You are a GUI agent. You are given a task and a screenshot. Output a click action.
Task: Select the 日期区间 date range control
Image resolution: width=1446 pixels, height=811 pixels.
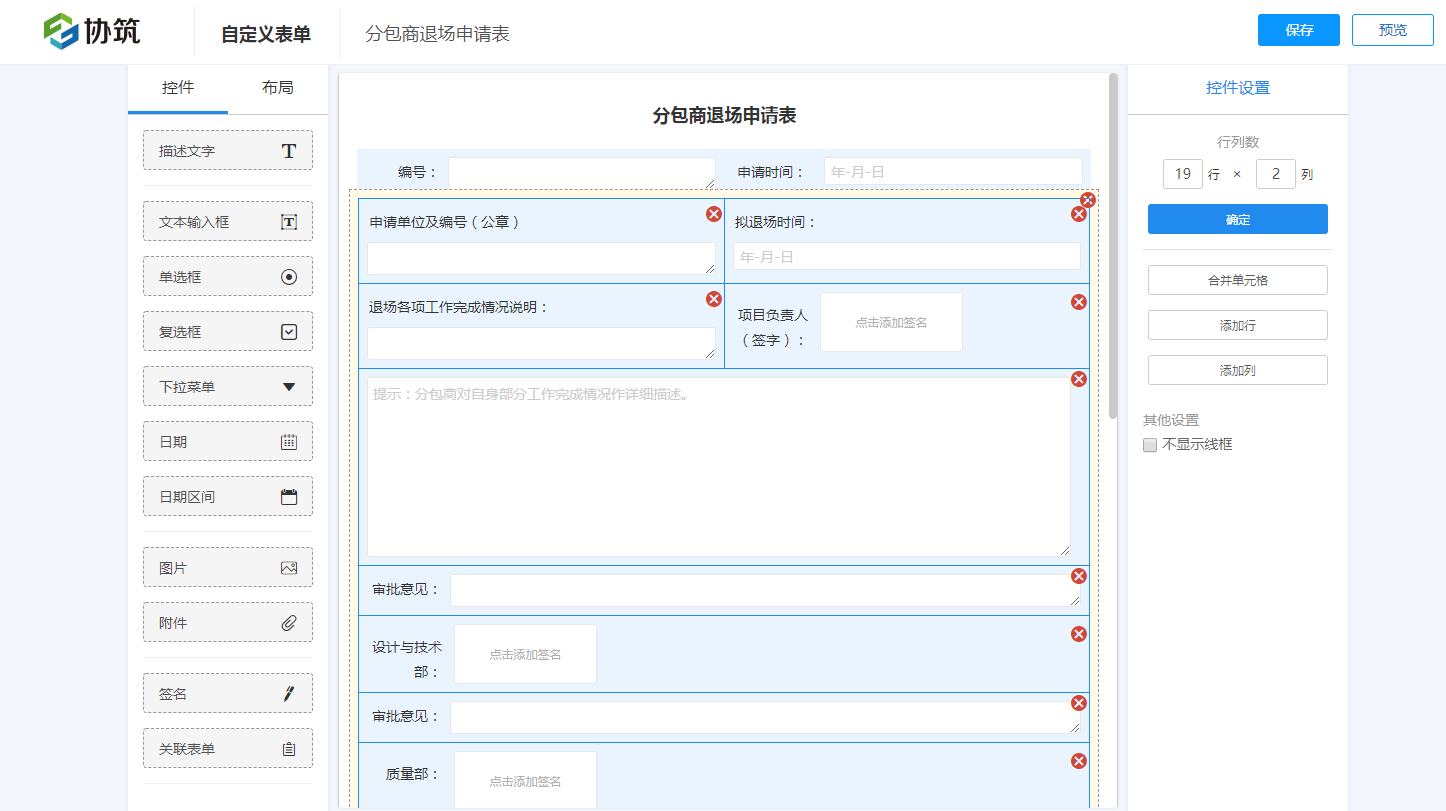tap(228, 497)
